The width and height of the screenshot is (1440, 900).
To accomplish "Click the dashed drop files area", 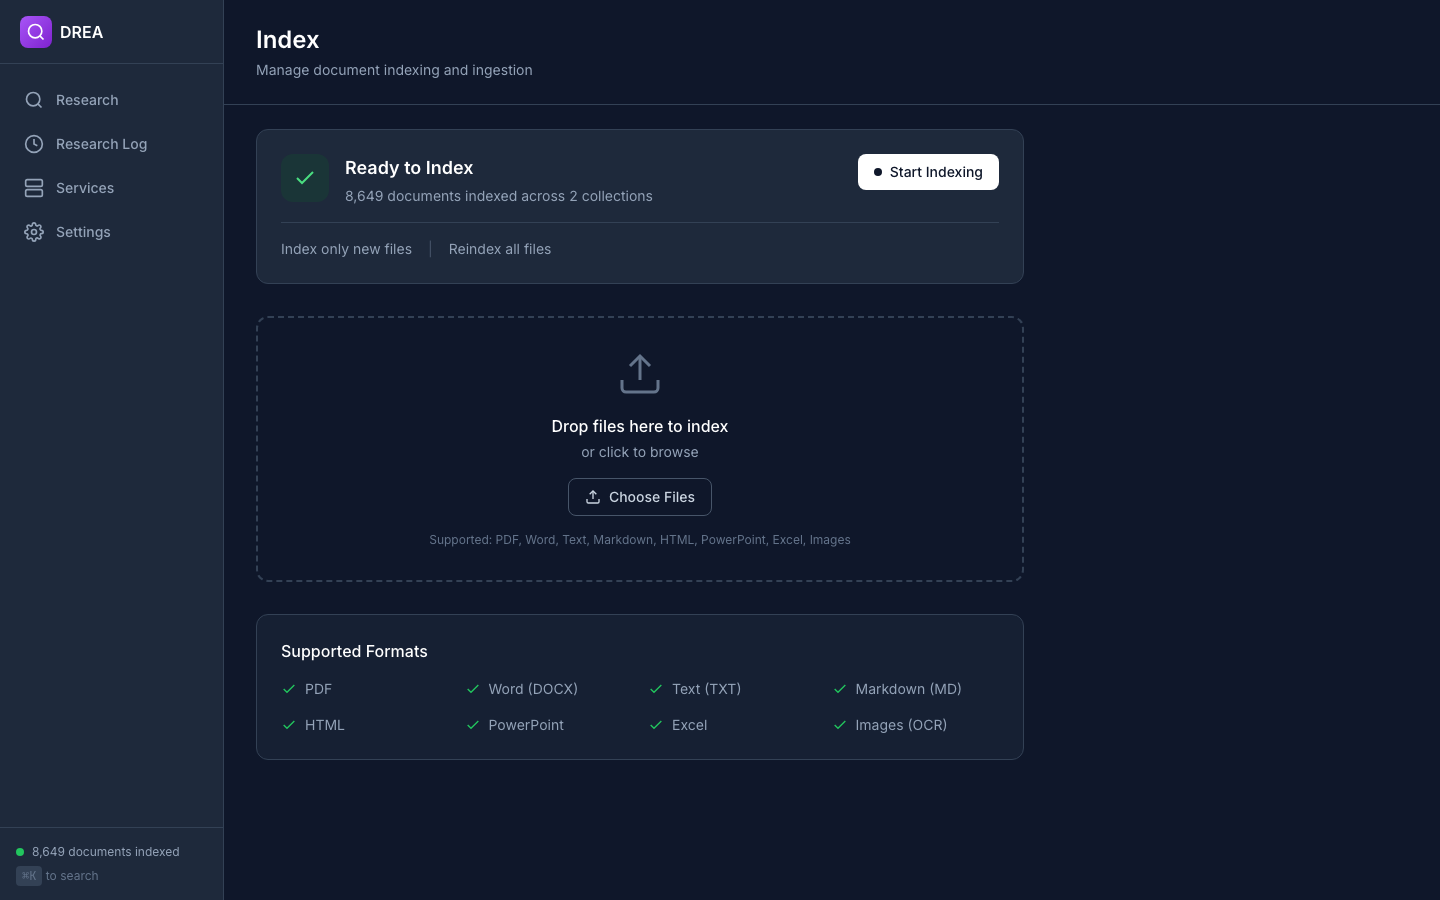I will [x=640, y=449].
